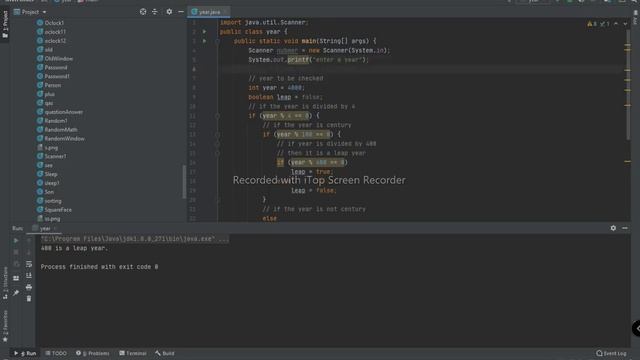640x360 pixels.
Task: Open the Build tool window
Action: pos(165,353)
